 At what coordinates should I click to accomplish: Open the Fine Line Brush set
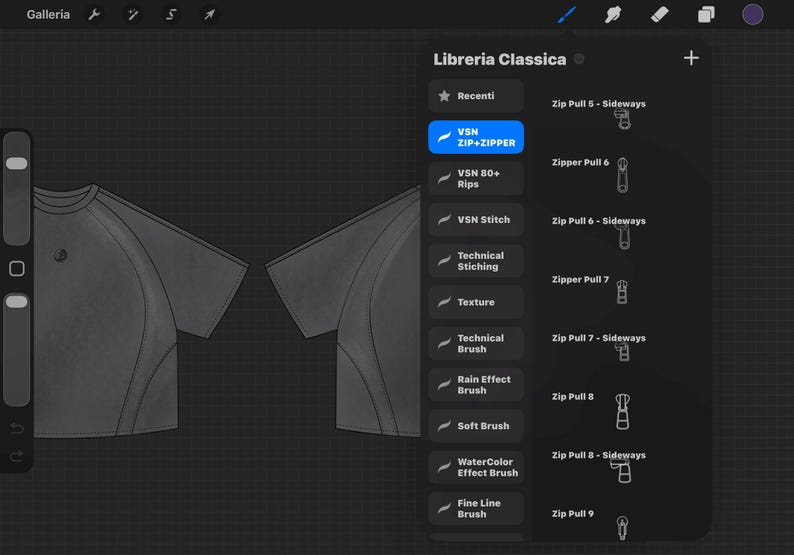[476, 508]
